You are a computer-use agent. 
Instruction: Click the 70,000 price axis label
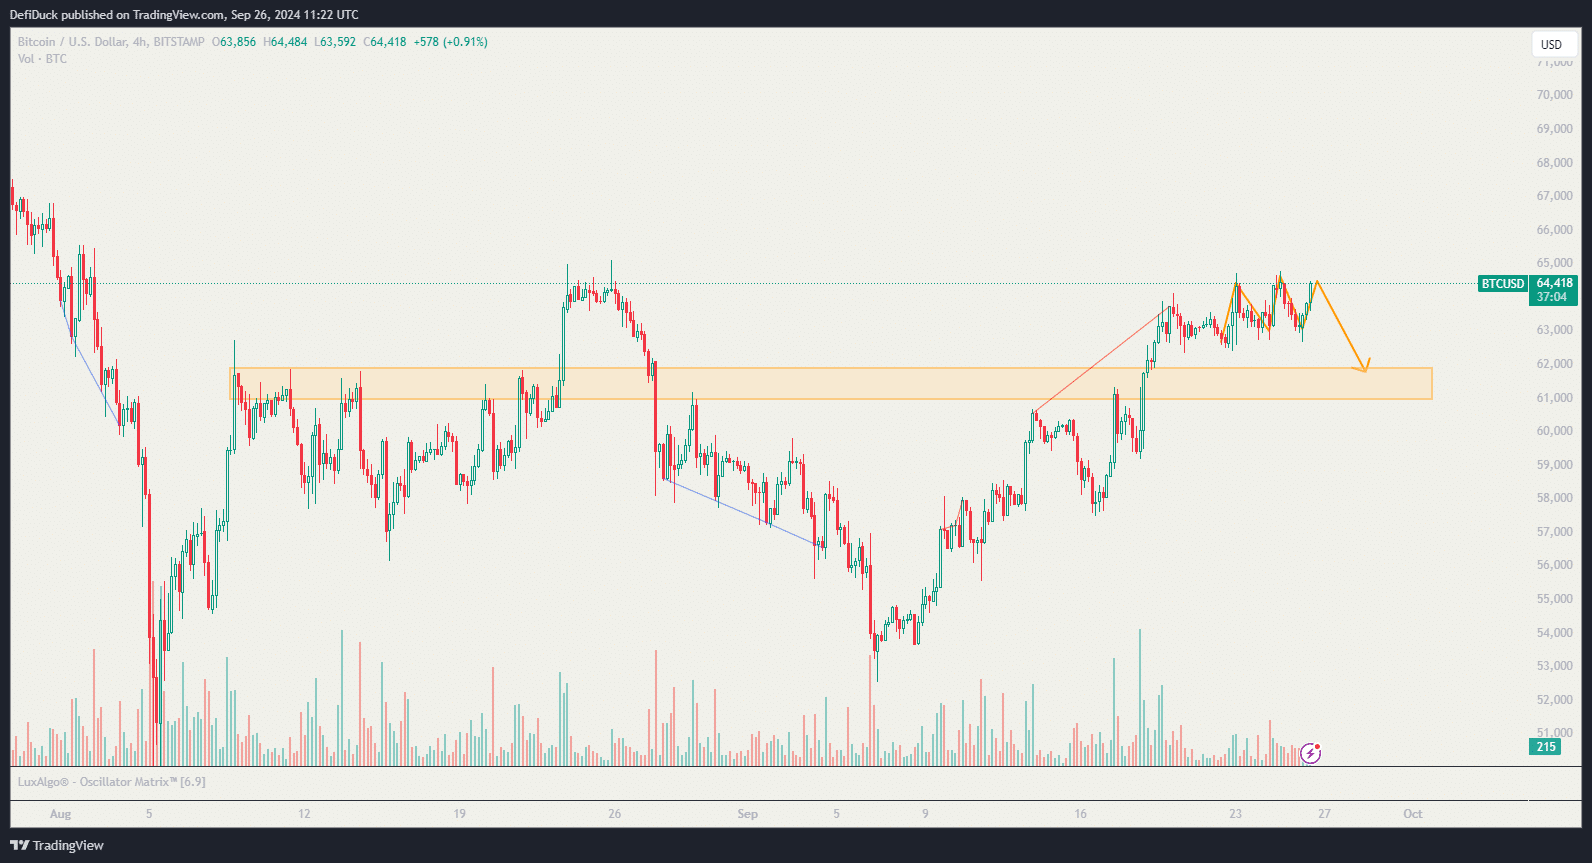coord(1555,95)
